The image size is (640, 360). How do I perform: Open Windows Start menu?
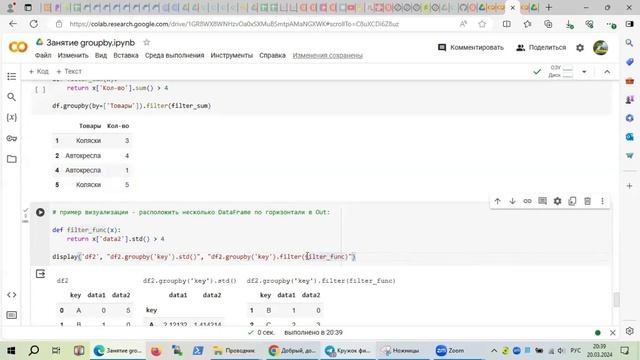(11, 351)
